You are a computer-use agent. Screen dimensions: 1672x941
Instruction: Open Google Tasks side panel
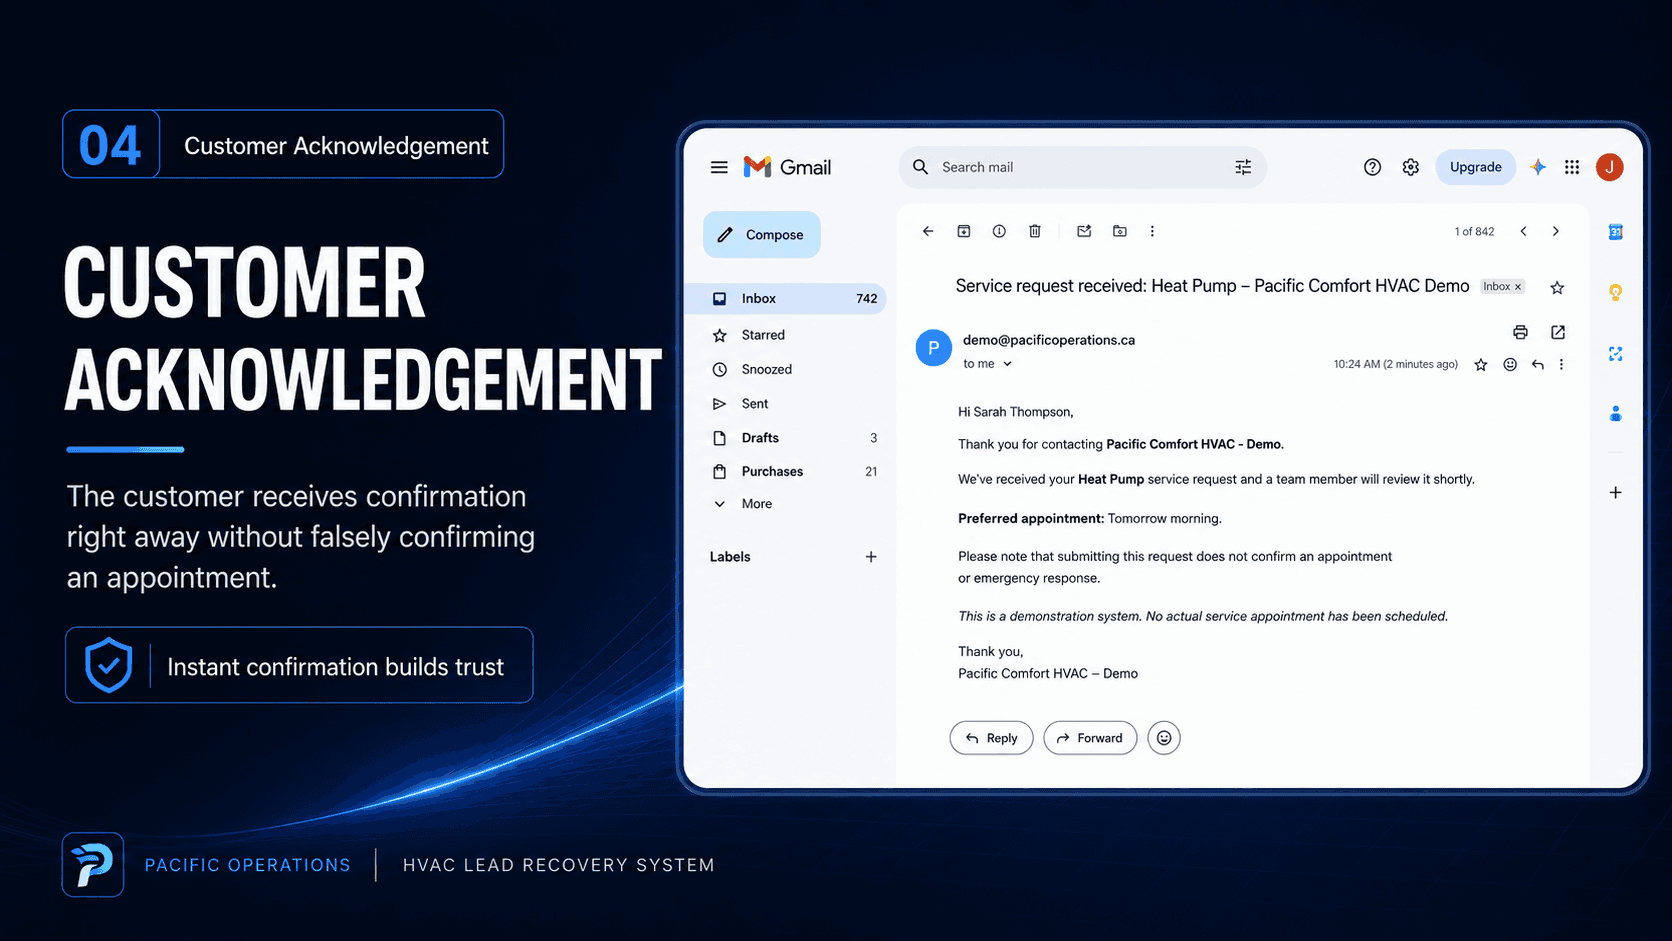point(1615,354)
